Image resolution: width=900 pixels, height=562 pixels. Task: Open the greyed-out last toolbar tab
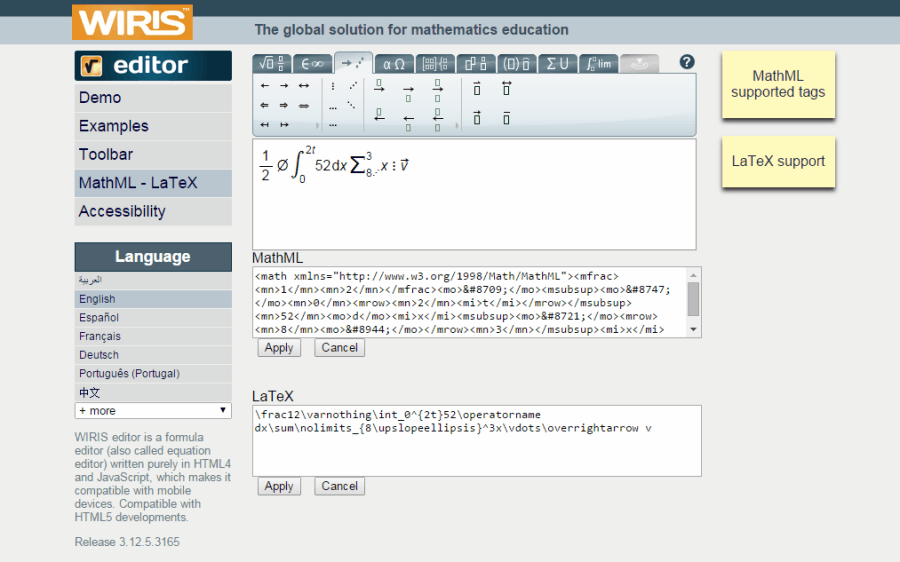639,63
